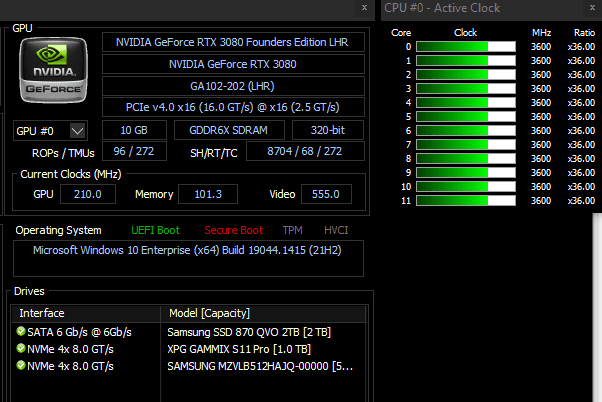Click the Core 9 clock bar

466,173
